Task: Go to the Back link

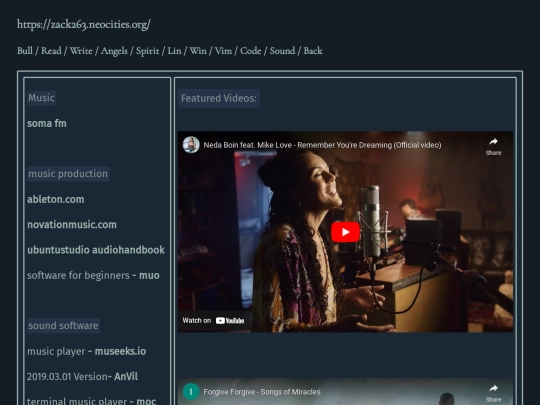Action: (x=313, y=51)
